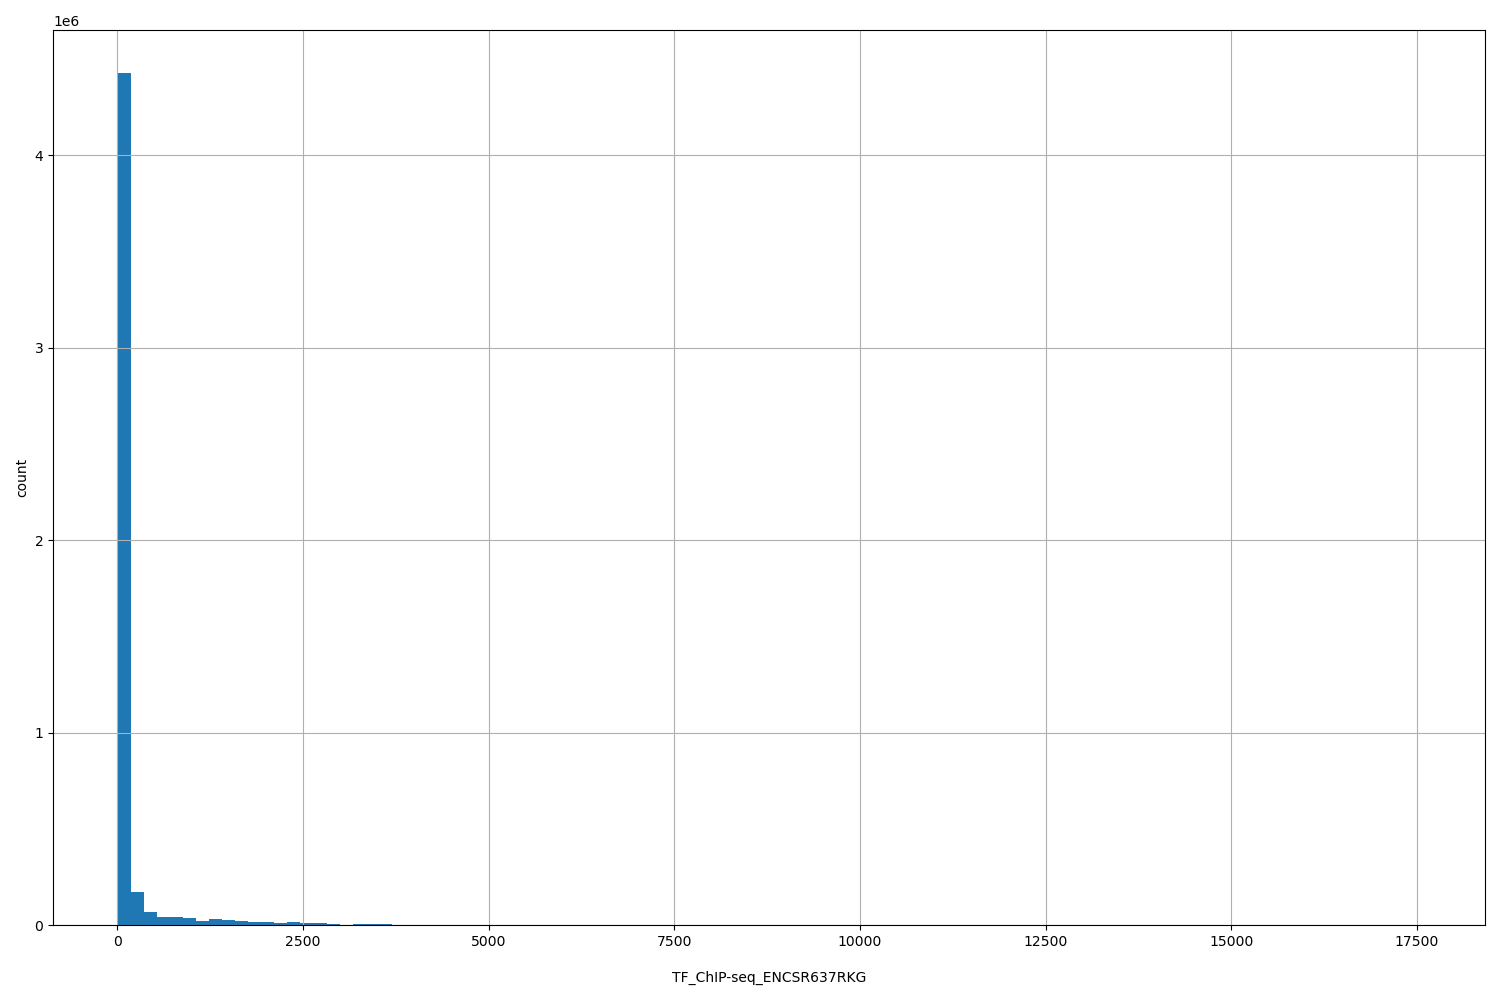Image resolution: width=1500 pixels, height=1000 pixels.
Task: Click the 12500 tick label
Action: click(1046, 941)
